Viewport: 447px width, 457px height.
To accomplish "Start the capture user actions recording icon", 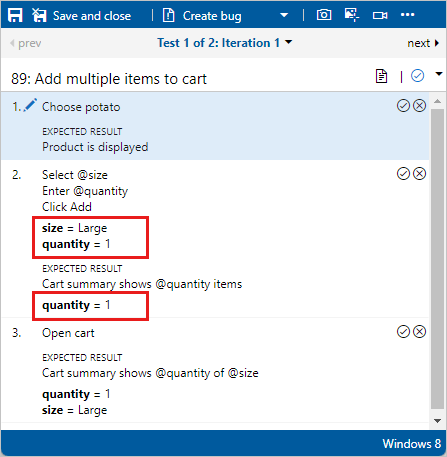I will pyautogui.click(x=351, y=15).
